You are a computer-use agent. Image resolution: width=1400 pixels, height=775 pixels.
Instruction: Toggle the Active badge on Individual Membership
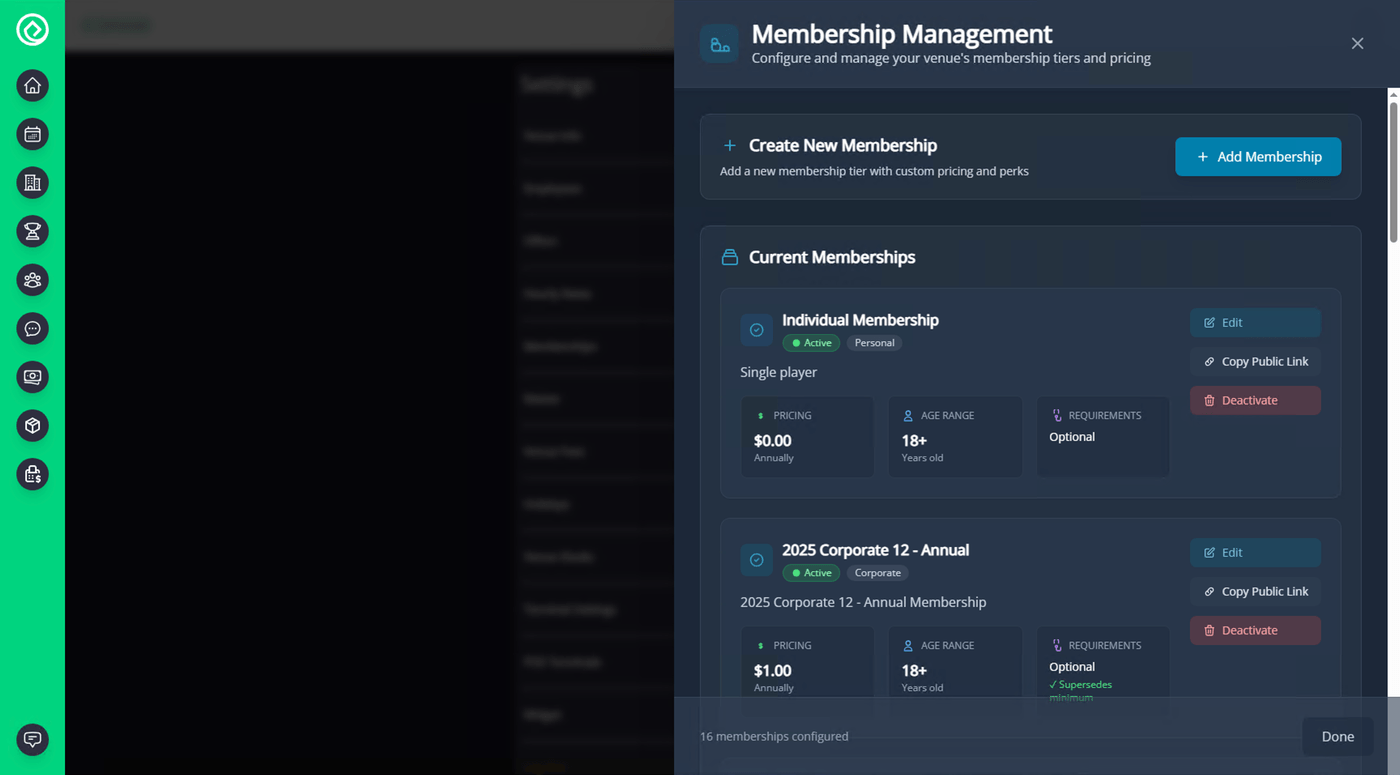coord(810,342)
